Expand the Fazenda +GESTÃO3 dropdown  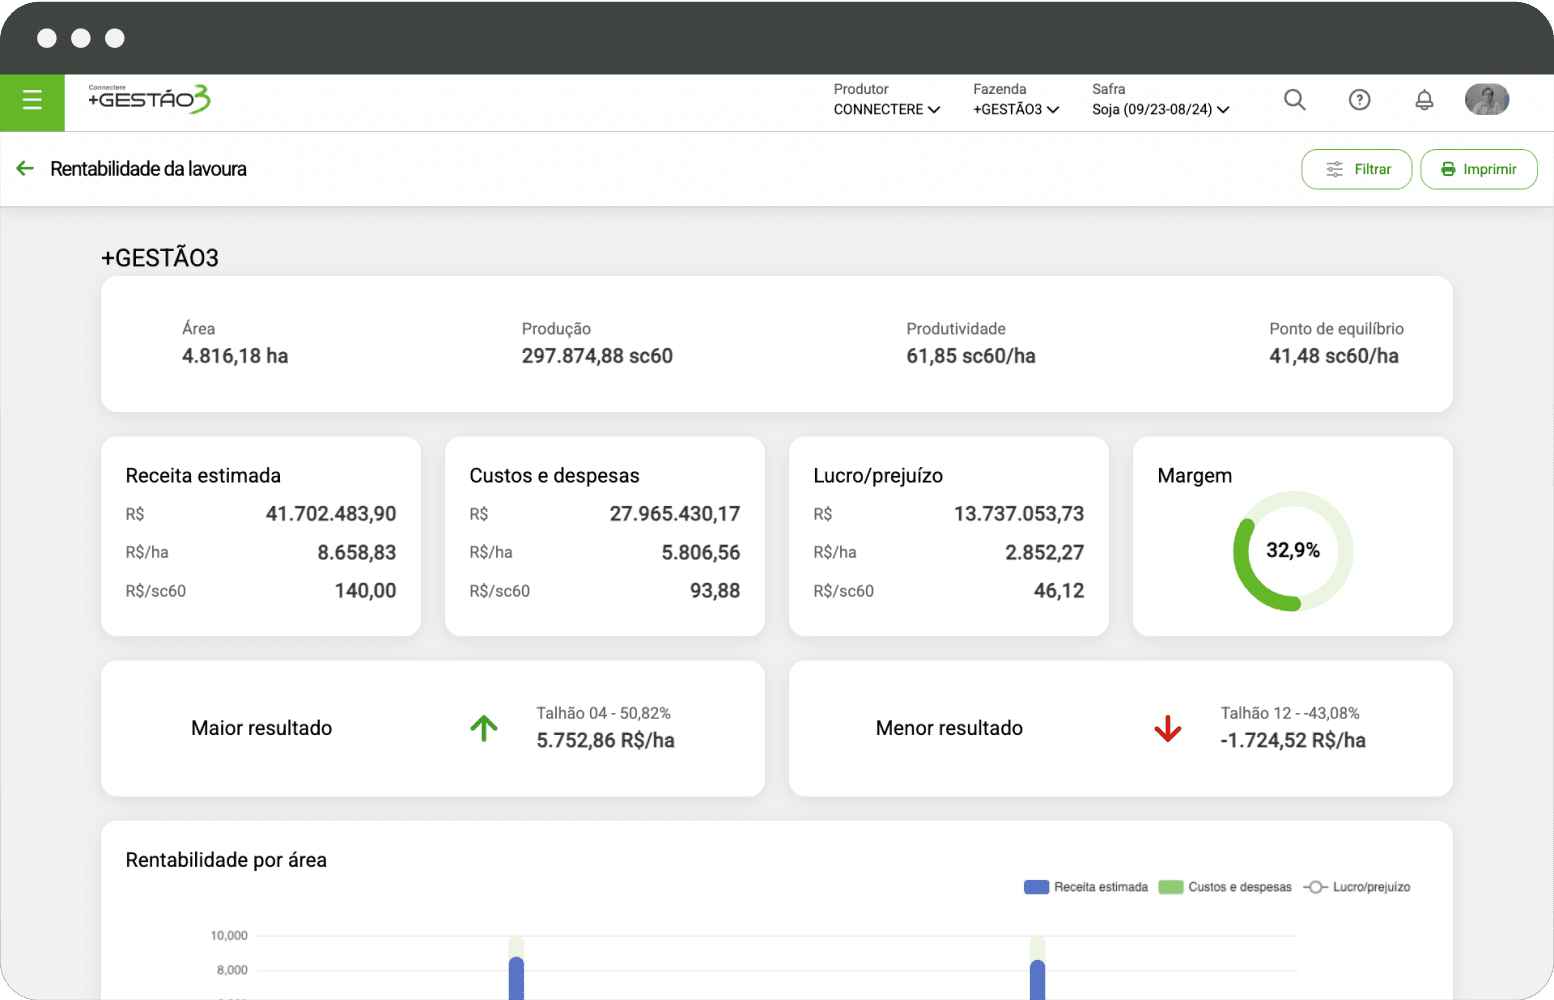[1015, 109]
